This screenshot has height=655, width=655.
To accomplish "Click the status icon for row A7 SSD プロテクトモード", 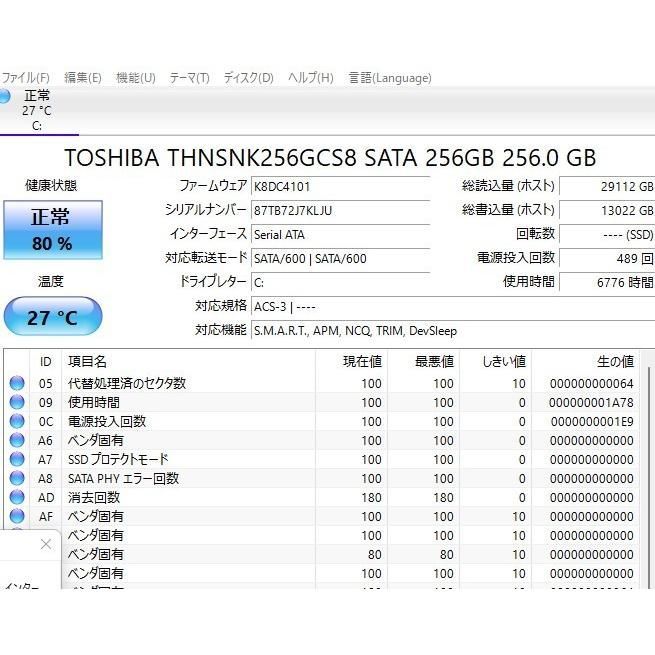I will 17,459.
